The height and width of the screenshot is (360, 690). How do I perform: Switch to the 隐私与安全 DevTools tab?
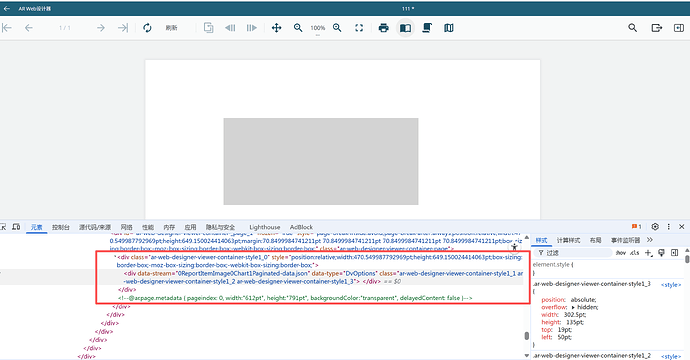[220, 227]
